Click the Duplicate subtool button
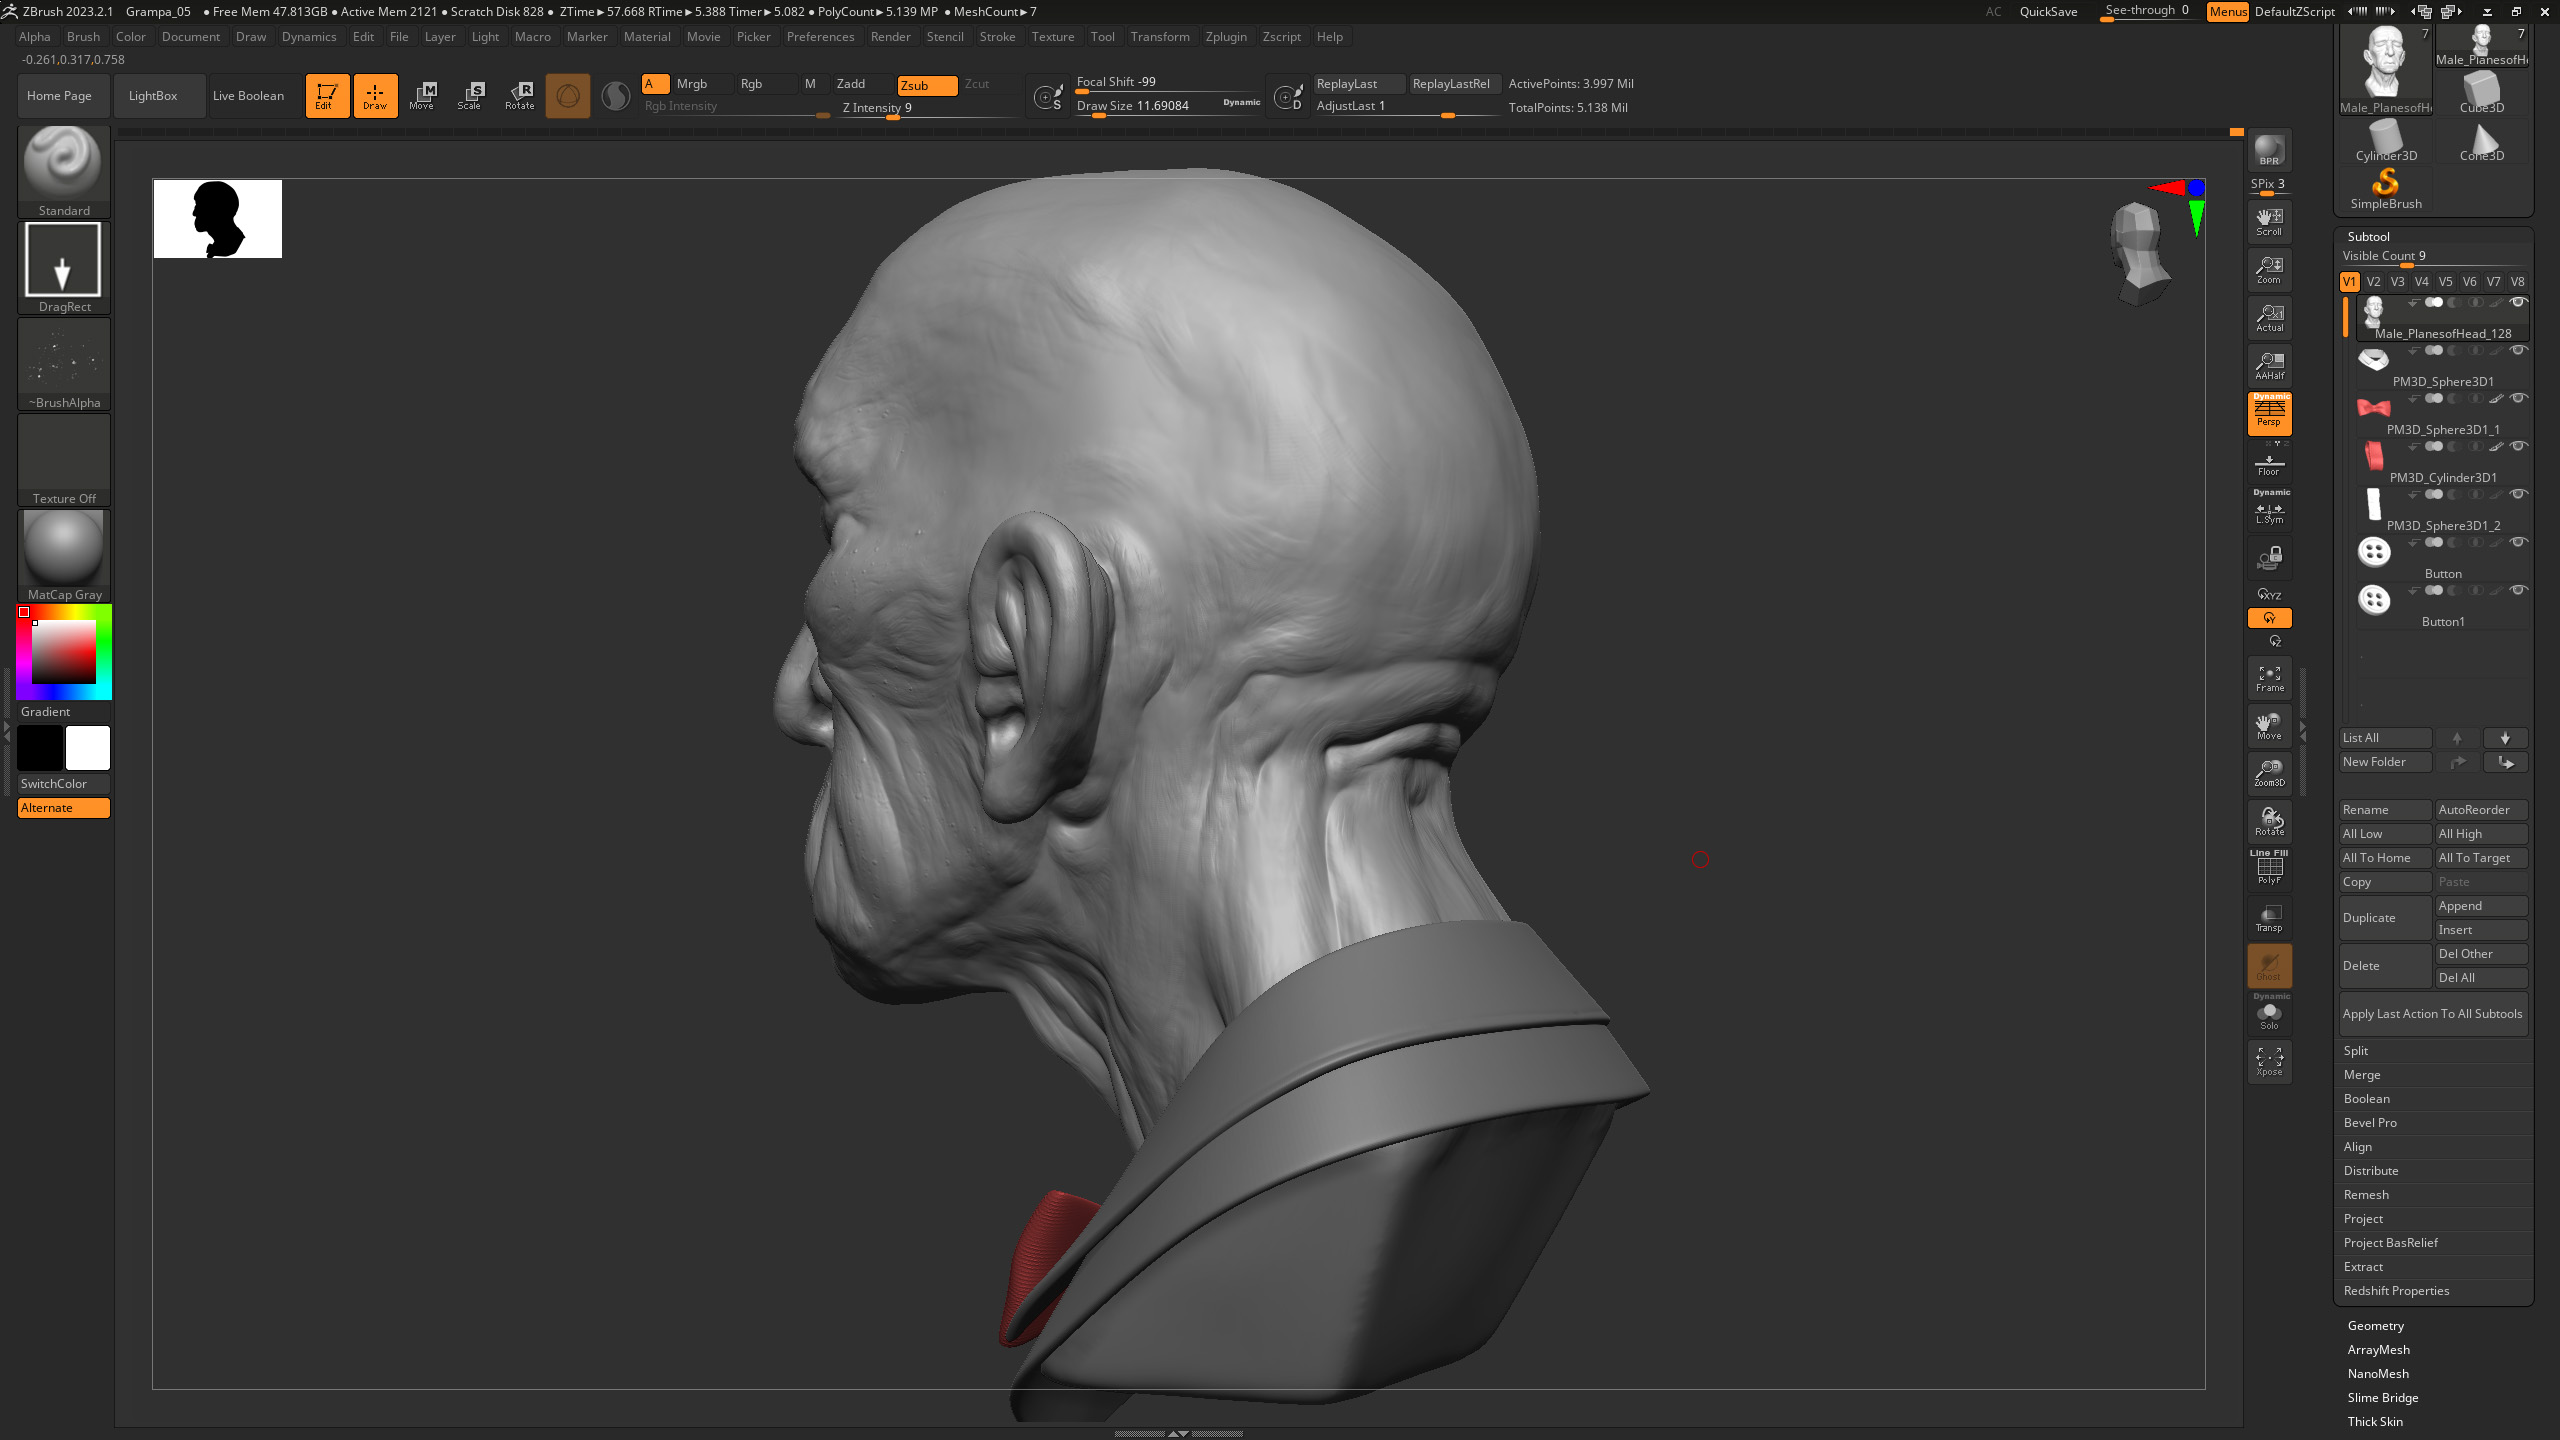 coord(2384,917)
